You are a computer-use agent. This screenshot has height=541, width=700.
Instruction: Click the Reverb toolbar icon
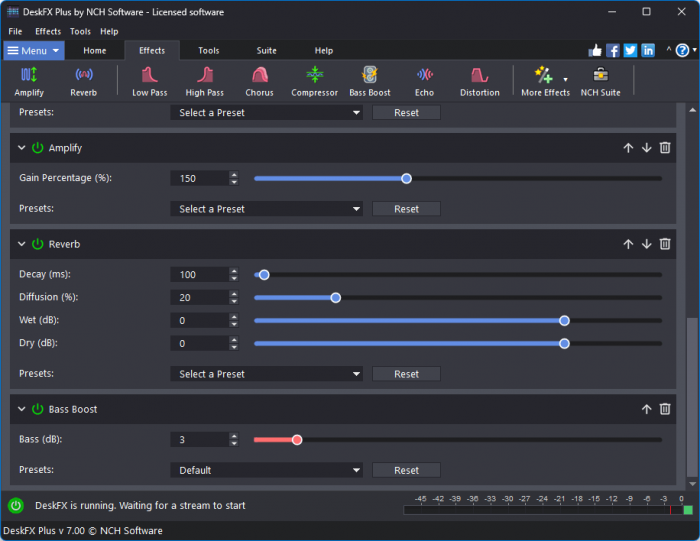coord(83,80)
